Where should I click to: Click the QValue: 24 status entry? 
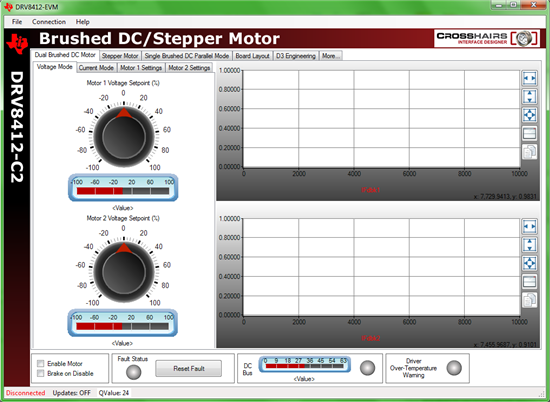coord(114,393)
